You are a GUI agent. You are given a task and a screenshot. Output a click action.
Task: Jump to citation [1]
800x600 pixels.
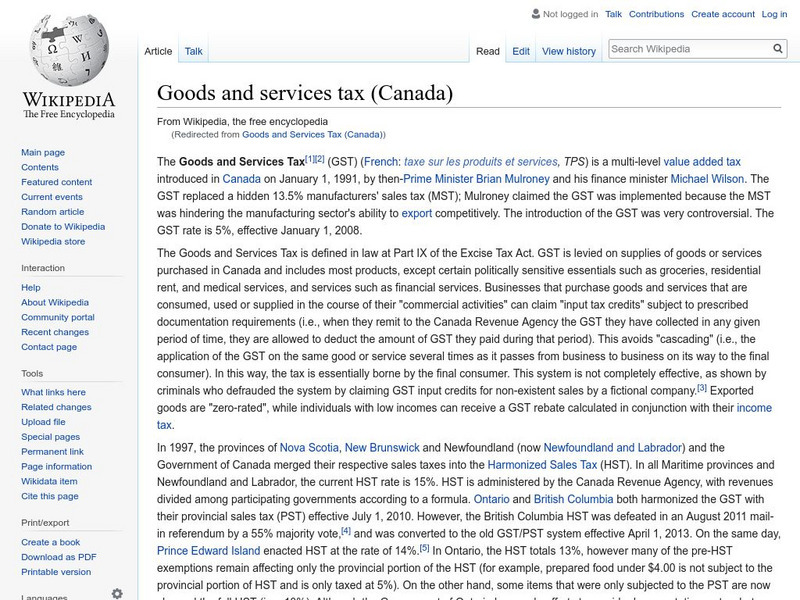[309, 159]
